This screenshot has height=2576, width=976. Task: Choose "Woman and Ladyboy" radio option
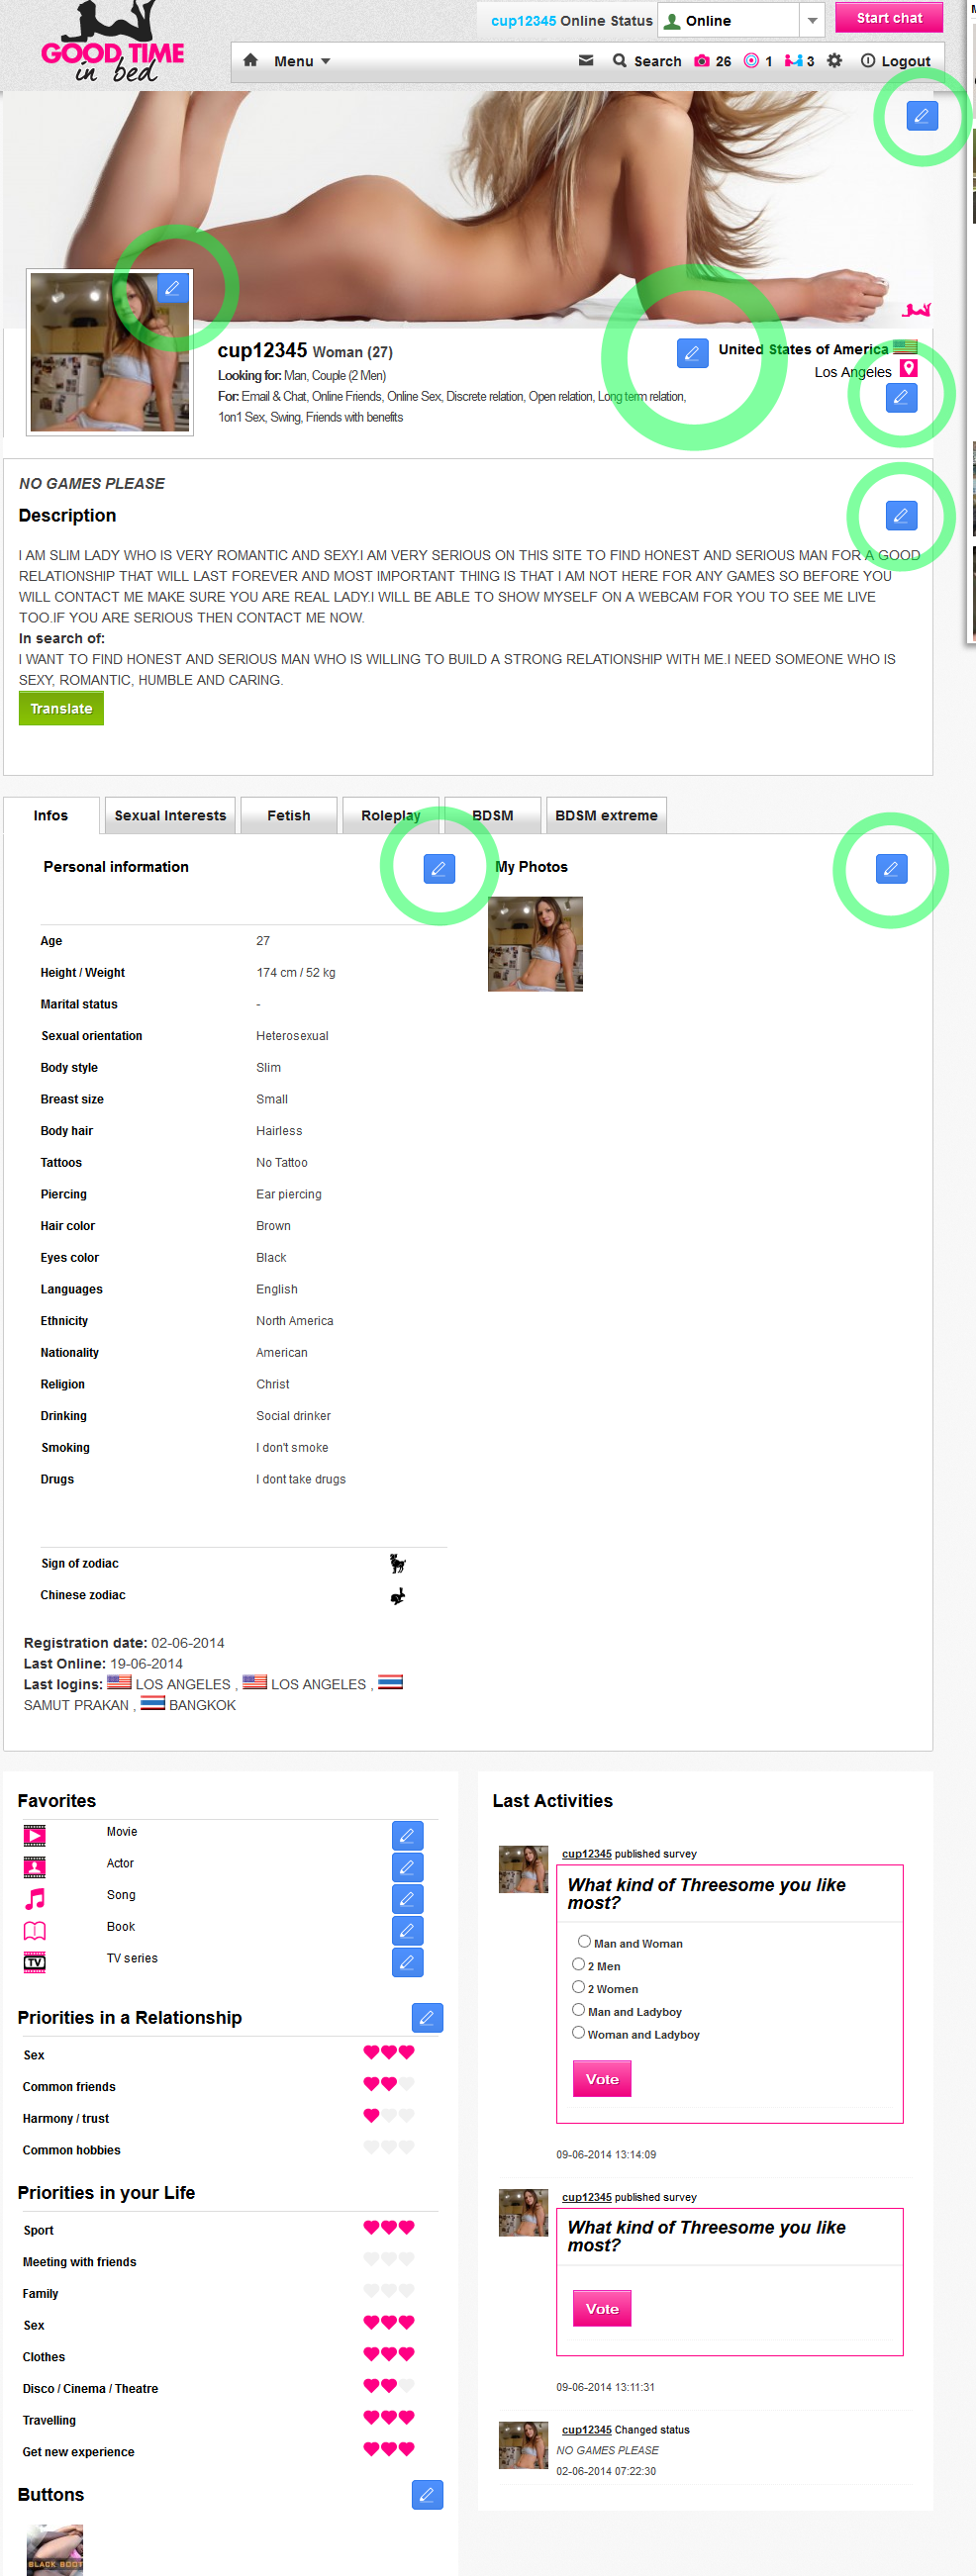coord(578,2032)
